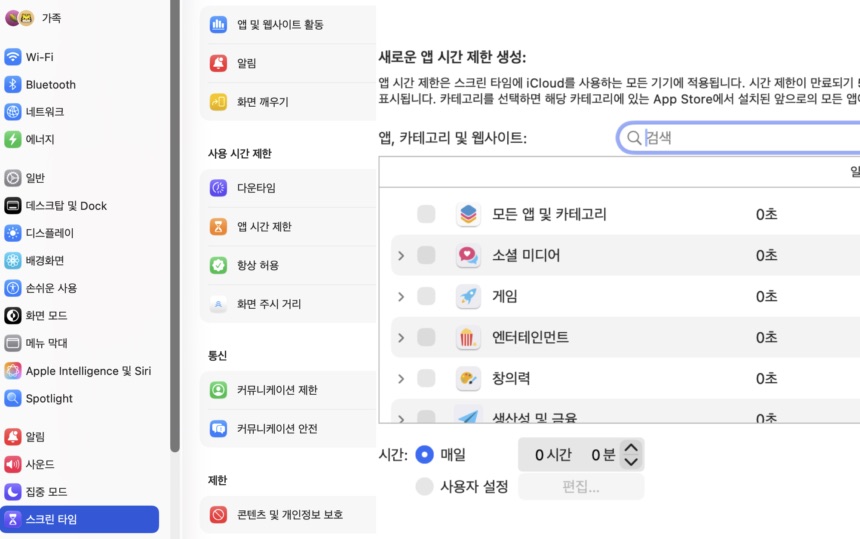Open 네트워크 settings icon

point(13,112)
